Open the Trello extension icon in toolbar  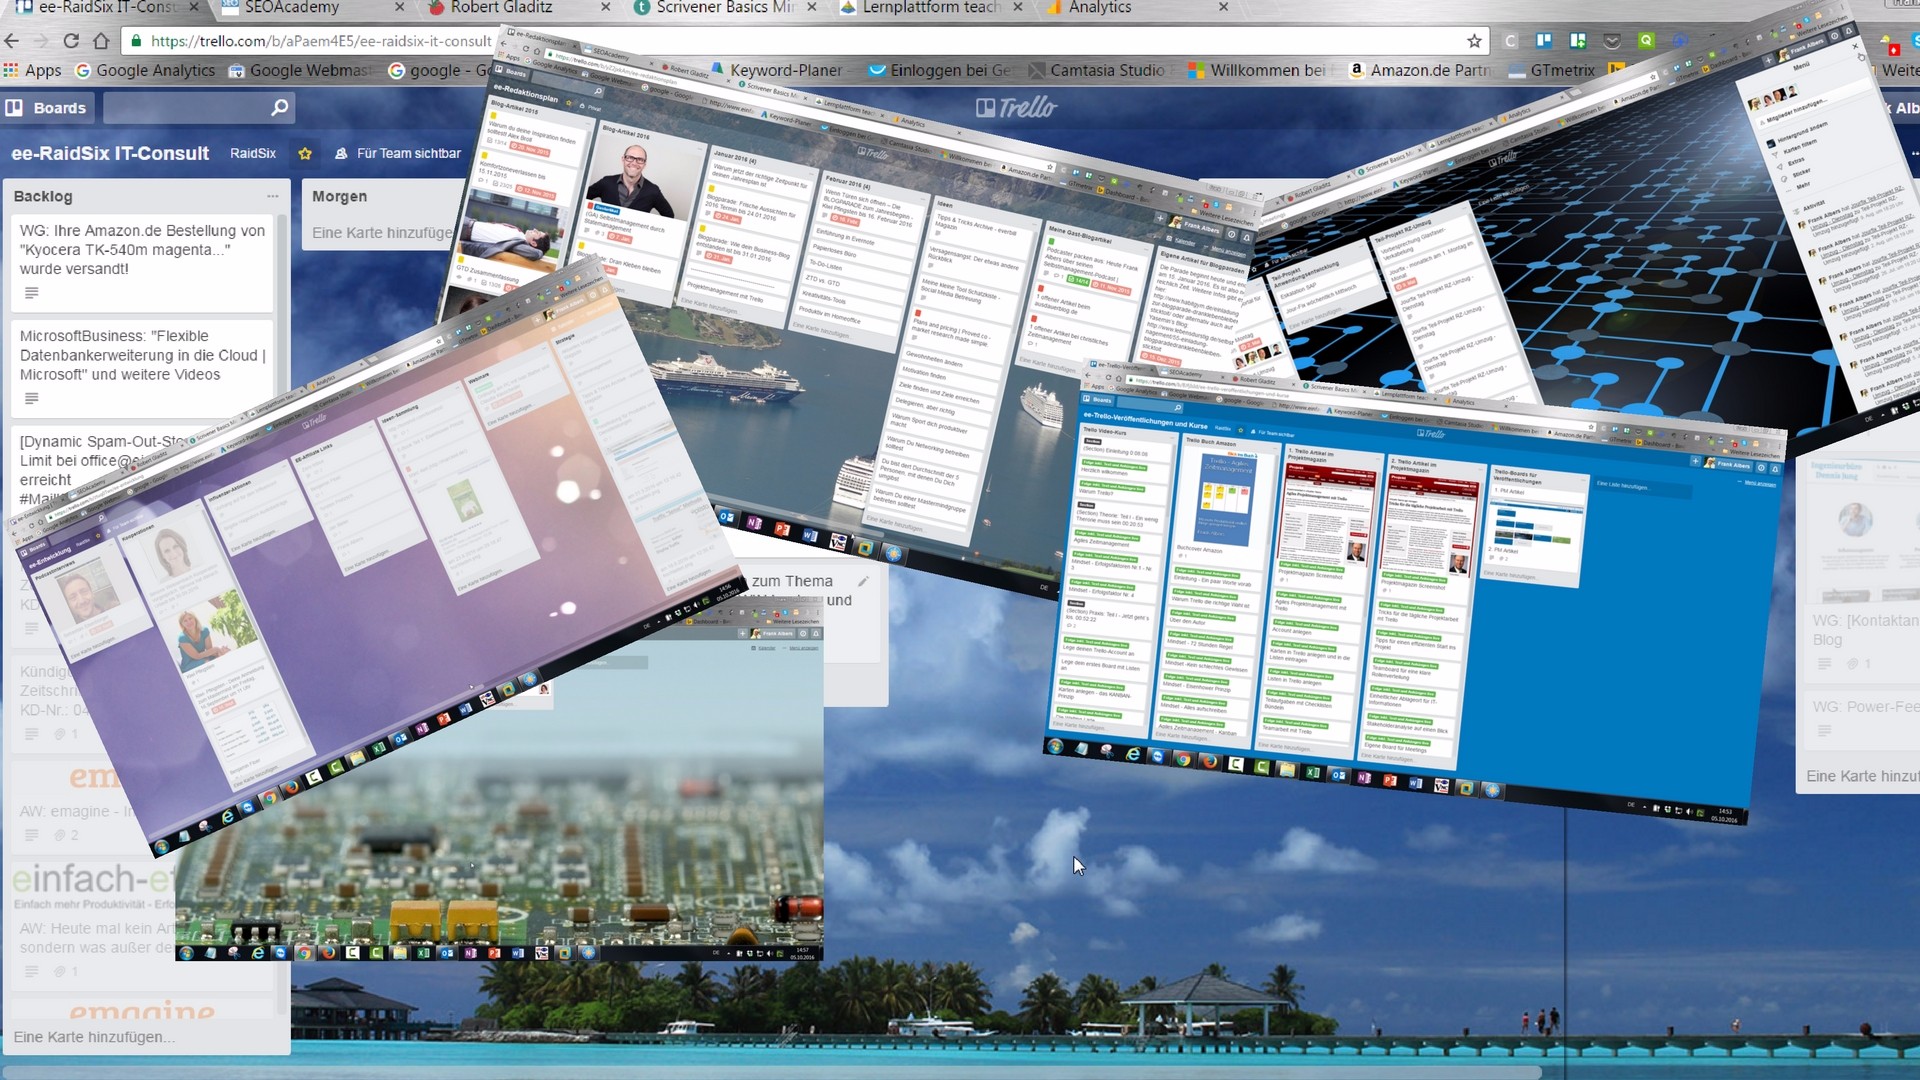click(x=1545, y=41)
